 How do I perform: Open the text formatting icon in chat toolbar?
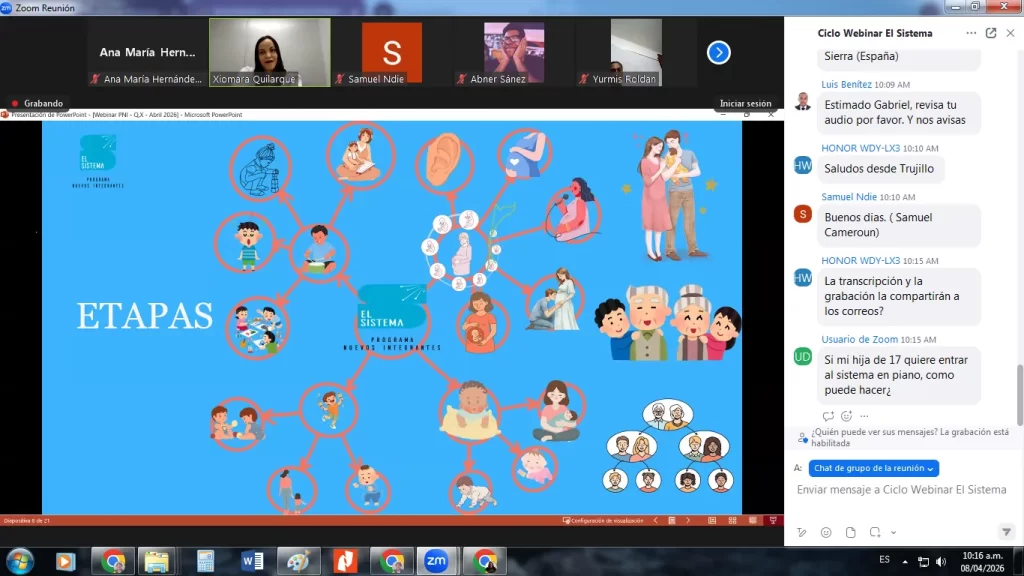click(802, 532)
